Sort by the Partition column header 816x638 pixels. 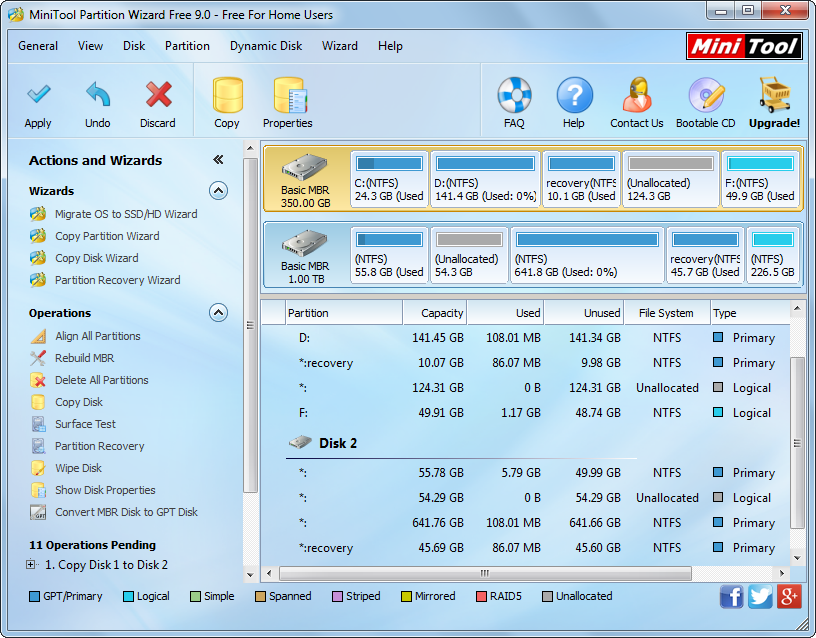(344, 313)
